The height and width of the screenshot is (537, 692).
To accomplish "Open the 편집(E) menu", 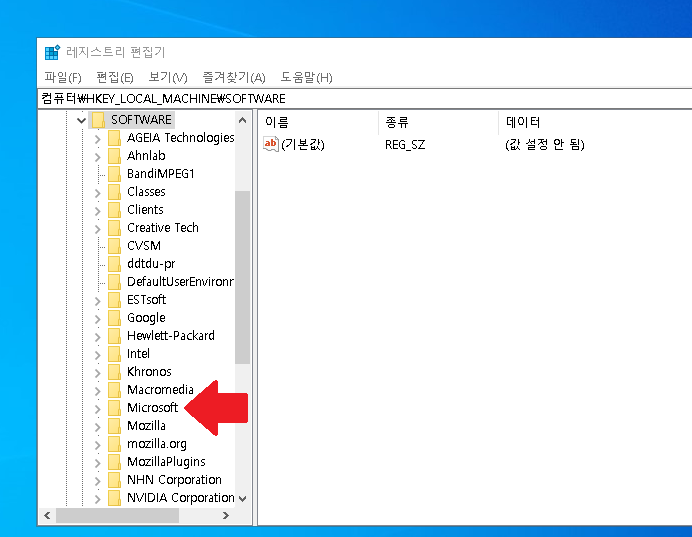I will pyautogui.click(x=115, y=78).
